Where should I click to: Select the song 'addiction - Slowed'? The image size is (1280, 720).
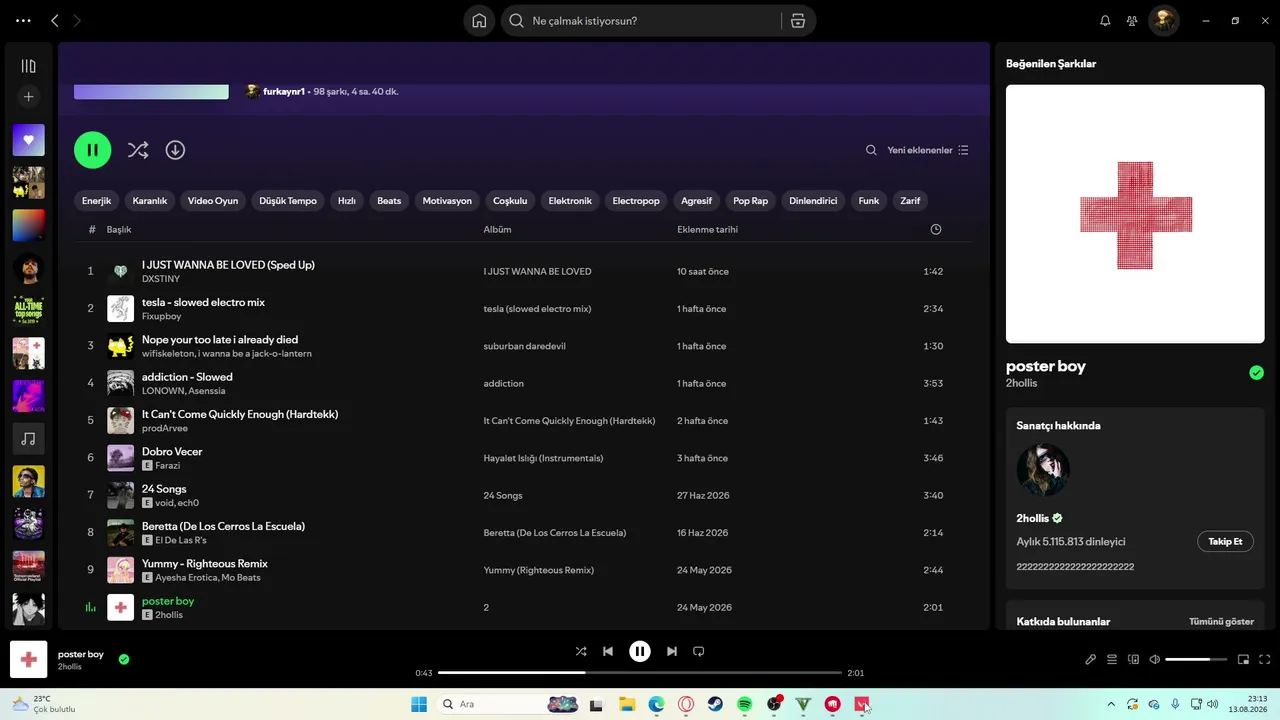point(187,377)
